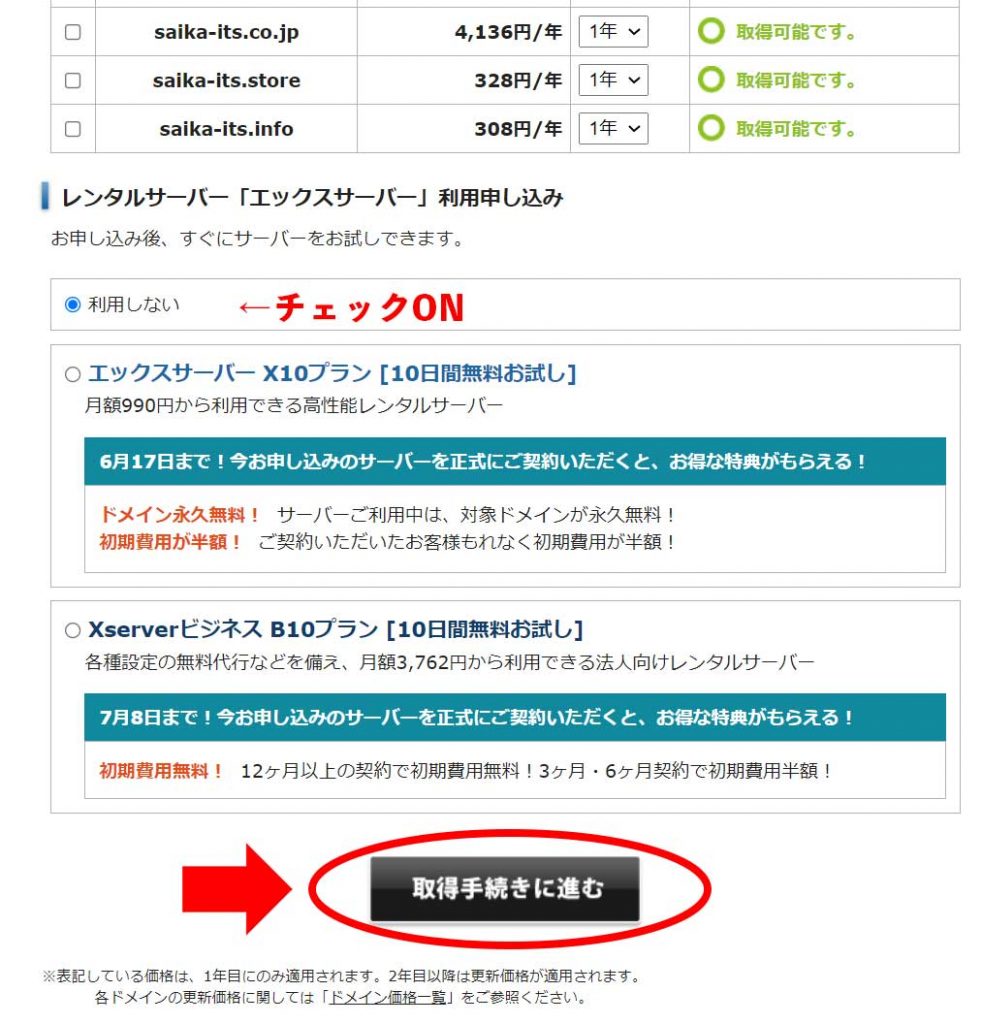
Task: Click the 7月8日まで campaign banner
Action: [515, 717]
